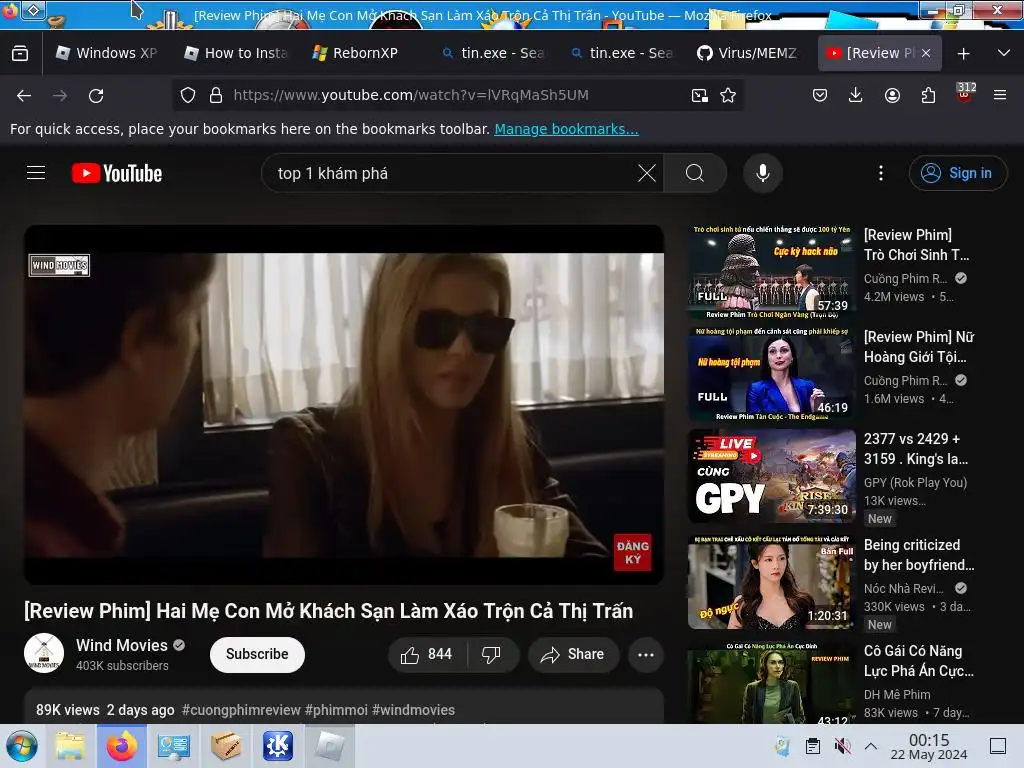The height and width of the screenshot is (768, 1024).
Task: Open the Firefox View icon beside the tabs
Action: (x=20, y=53)
